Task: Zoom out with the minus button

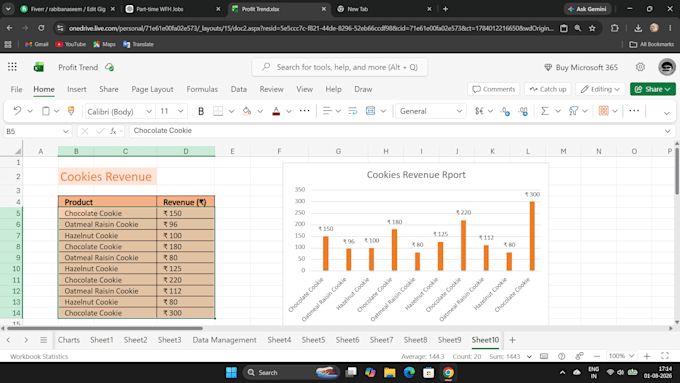Action: click(x=597, y=356)
